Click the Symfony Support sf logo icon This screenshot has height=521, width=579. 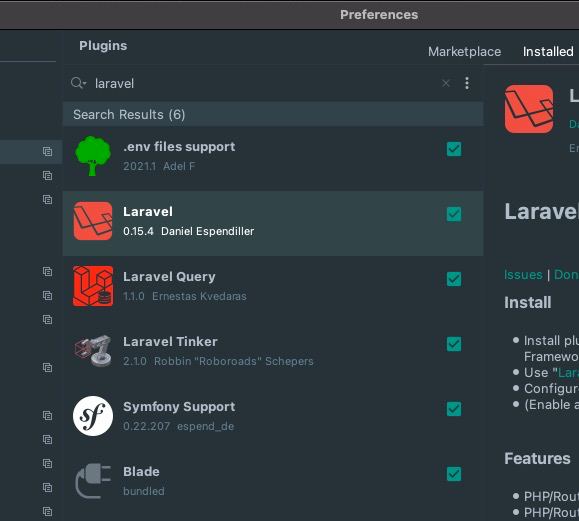93,416
